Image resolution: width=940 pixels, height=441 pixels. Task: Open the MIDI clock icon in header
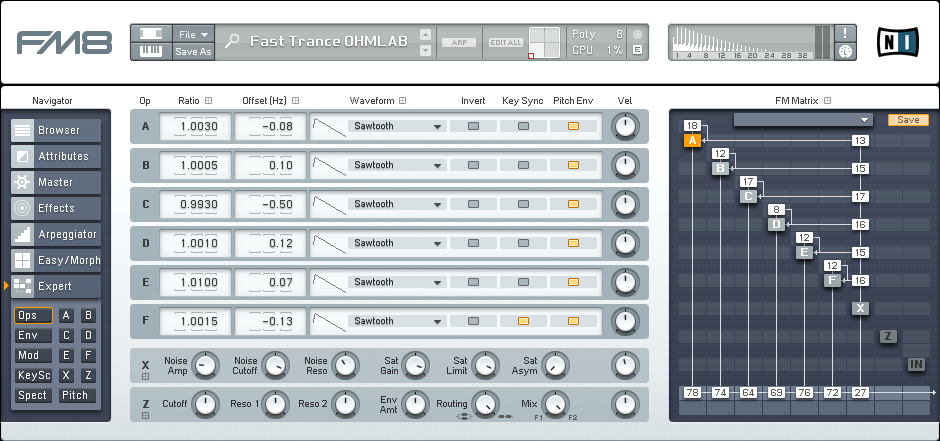845,52
